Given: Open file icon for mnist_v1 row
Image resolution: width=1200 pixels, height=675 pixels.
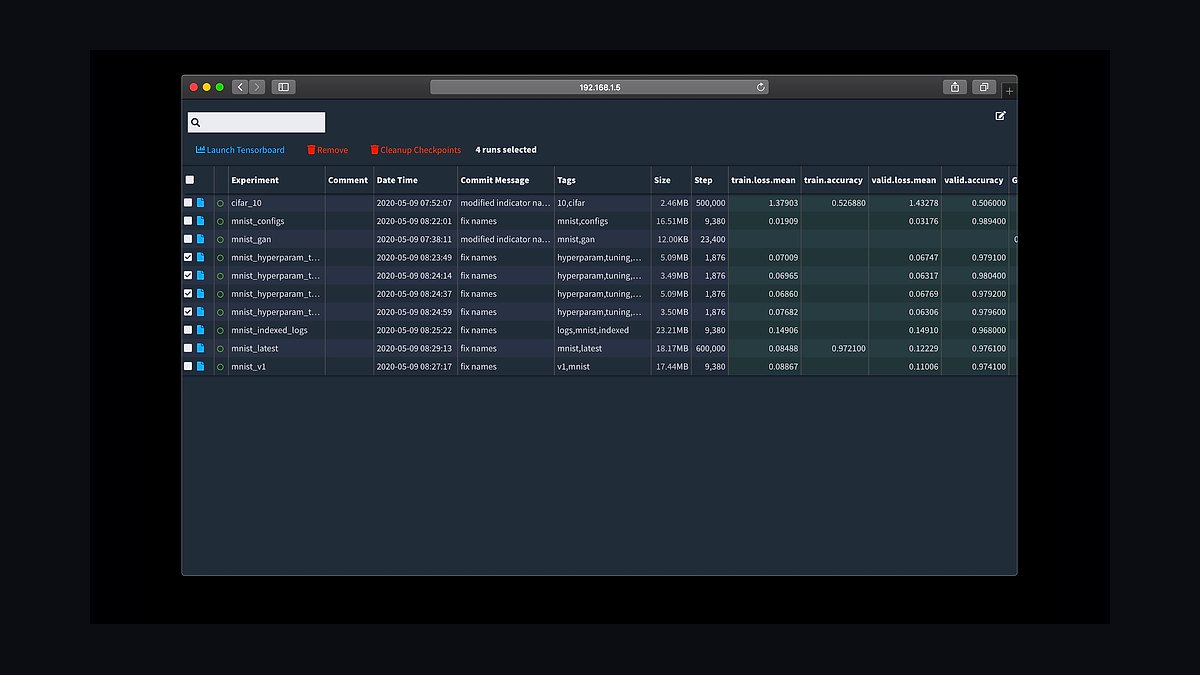Looking at the screenshot, I should 200,366.
